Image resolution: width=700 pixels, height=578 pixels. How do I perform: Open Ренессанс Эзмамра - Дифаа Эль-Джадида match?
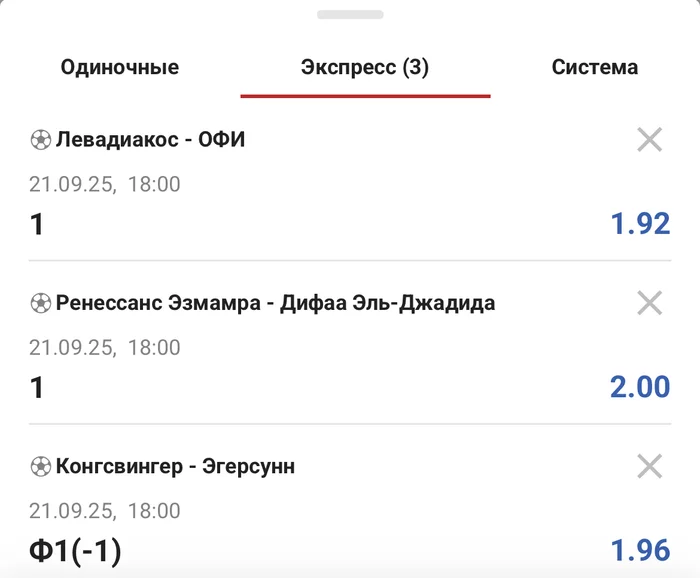pos(275,303)
